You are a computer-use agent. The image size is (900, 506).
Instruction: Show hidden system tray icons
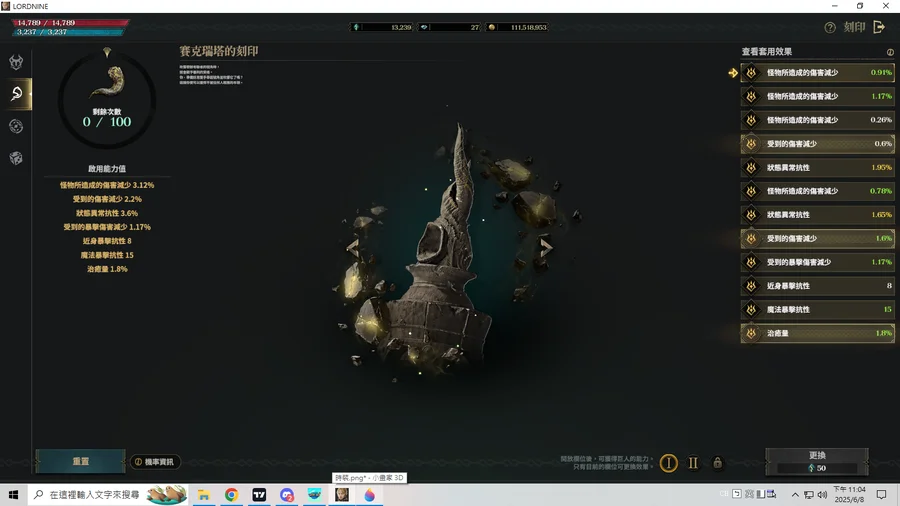coord(795,495)
